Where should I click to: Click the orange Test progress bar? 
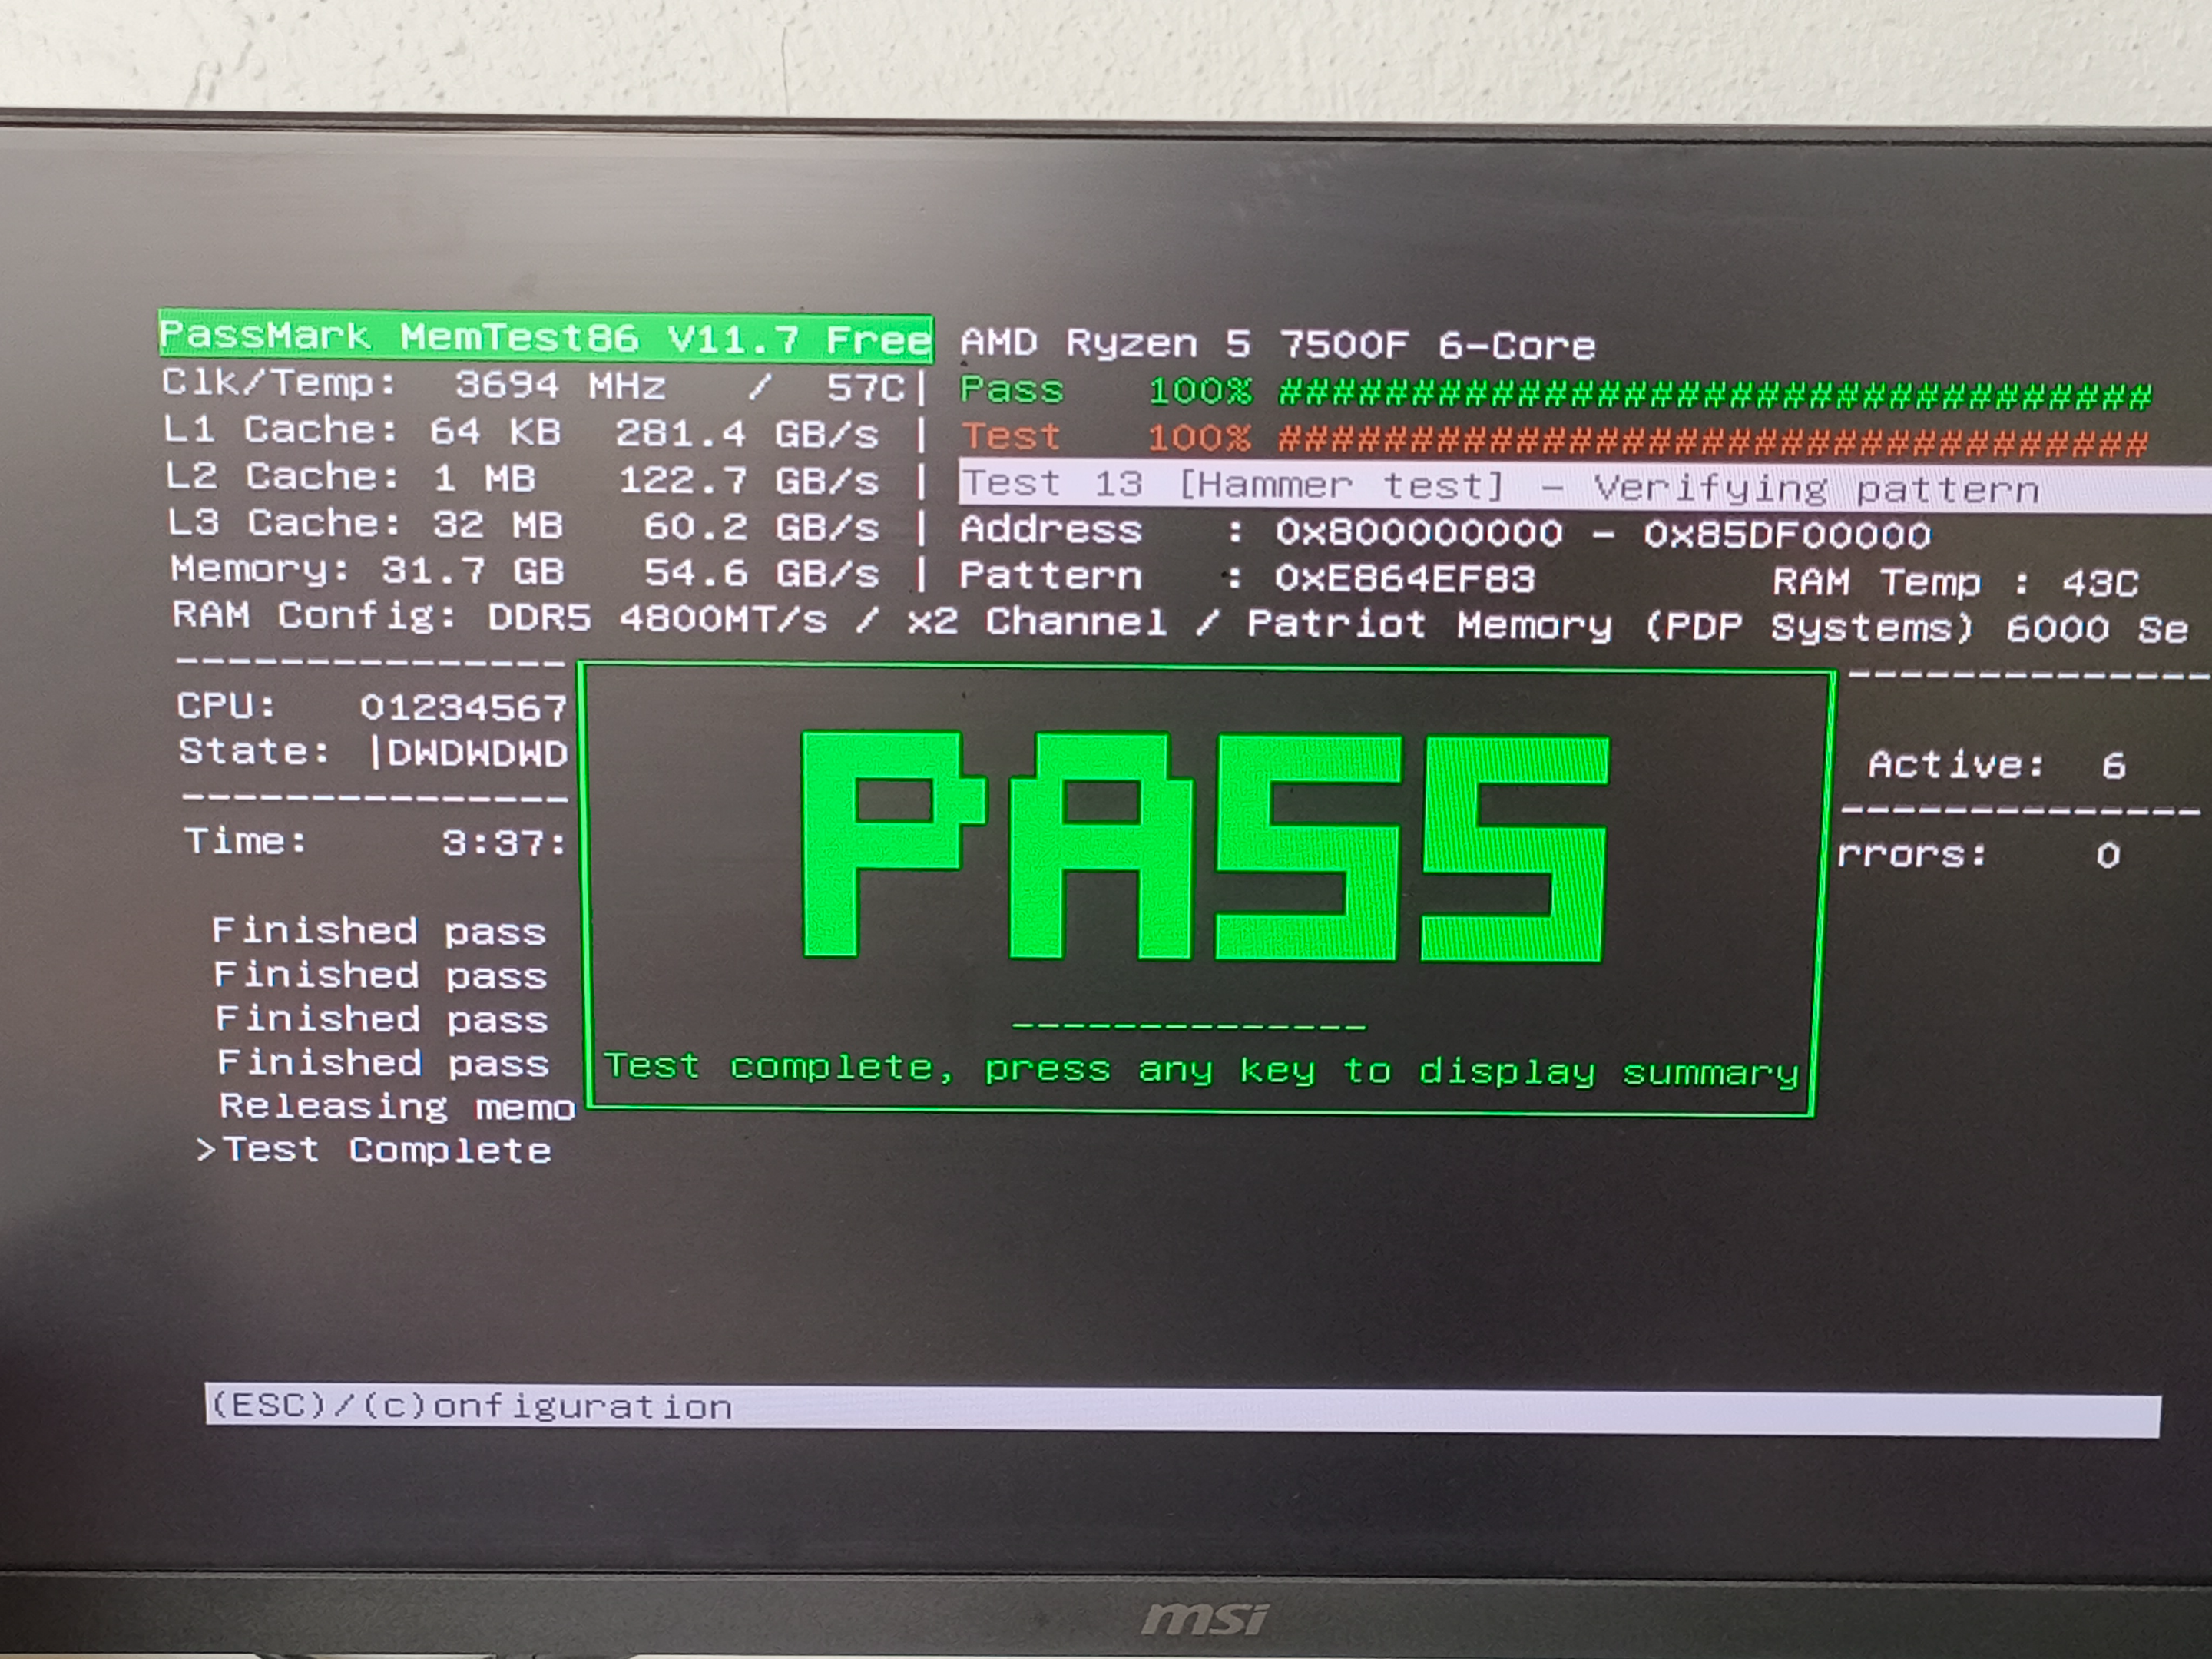pyautogui.click(x=1713, y=441)
